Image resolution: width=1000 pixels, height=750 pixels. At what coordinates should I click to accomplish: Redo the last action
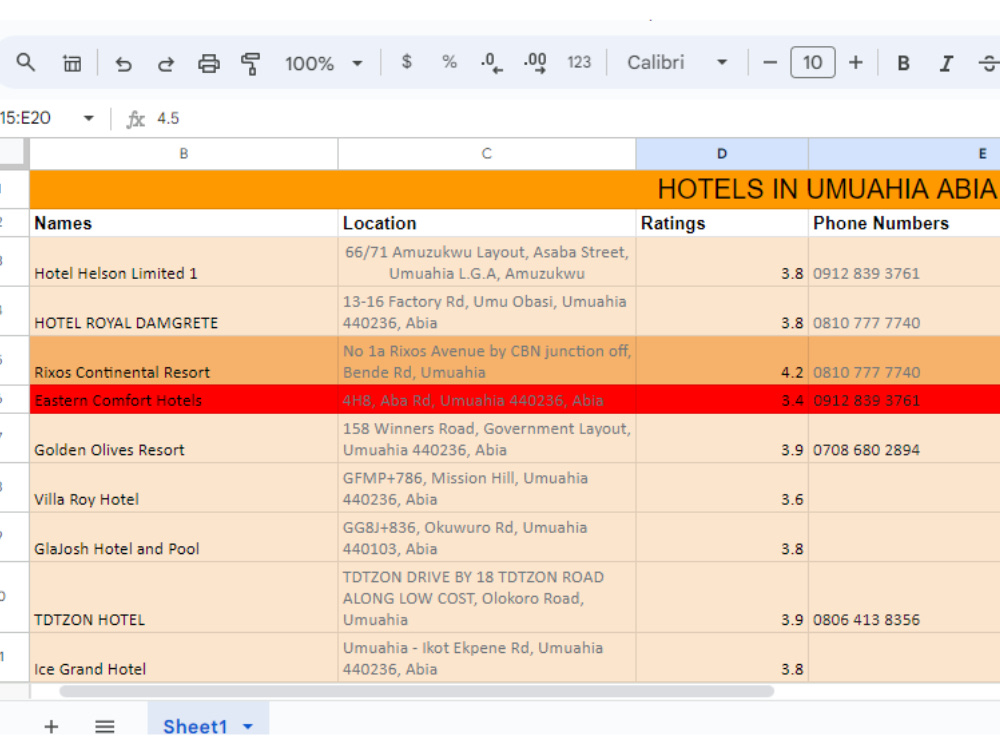click(x=166, y=63)
